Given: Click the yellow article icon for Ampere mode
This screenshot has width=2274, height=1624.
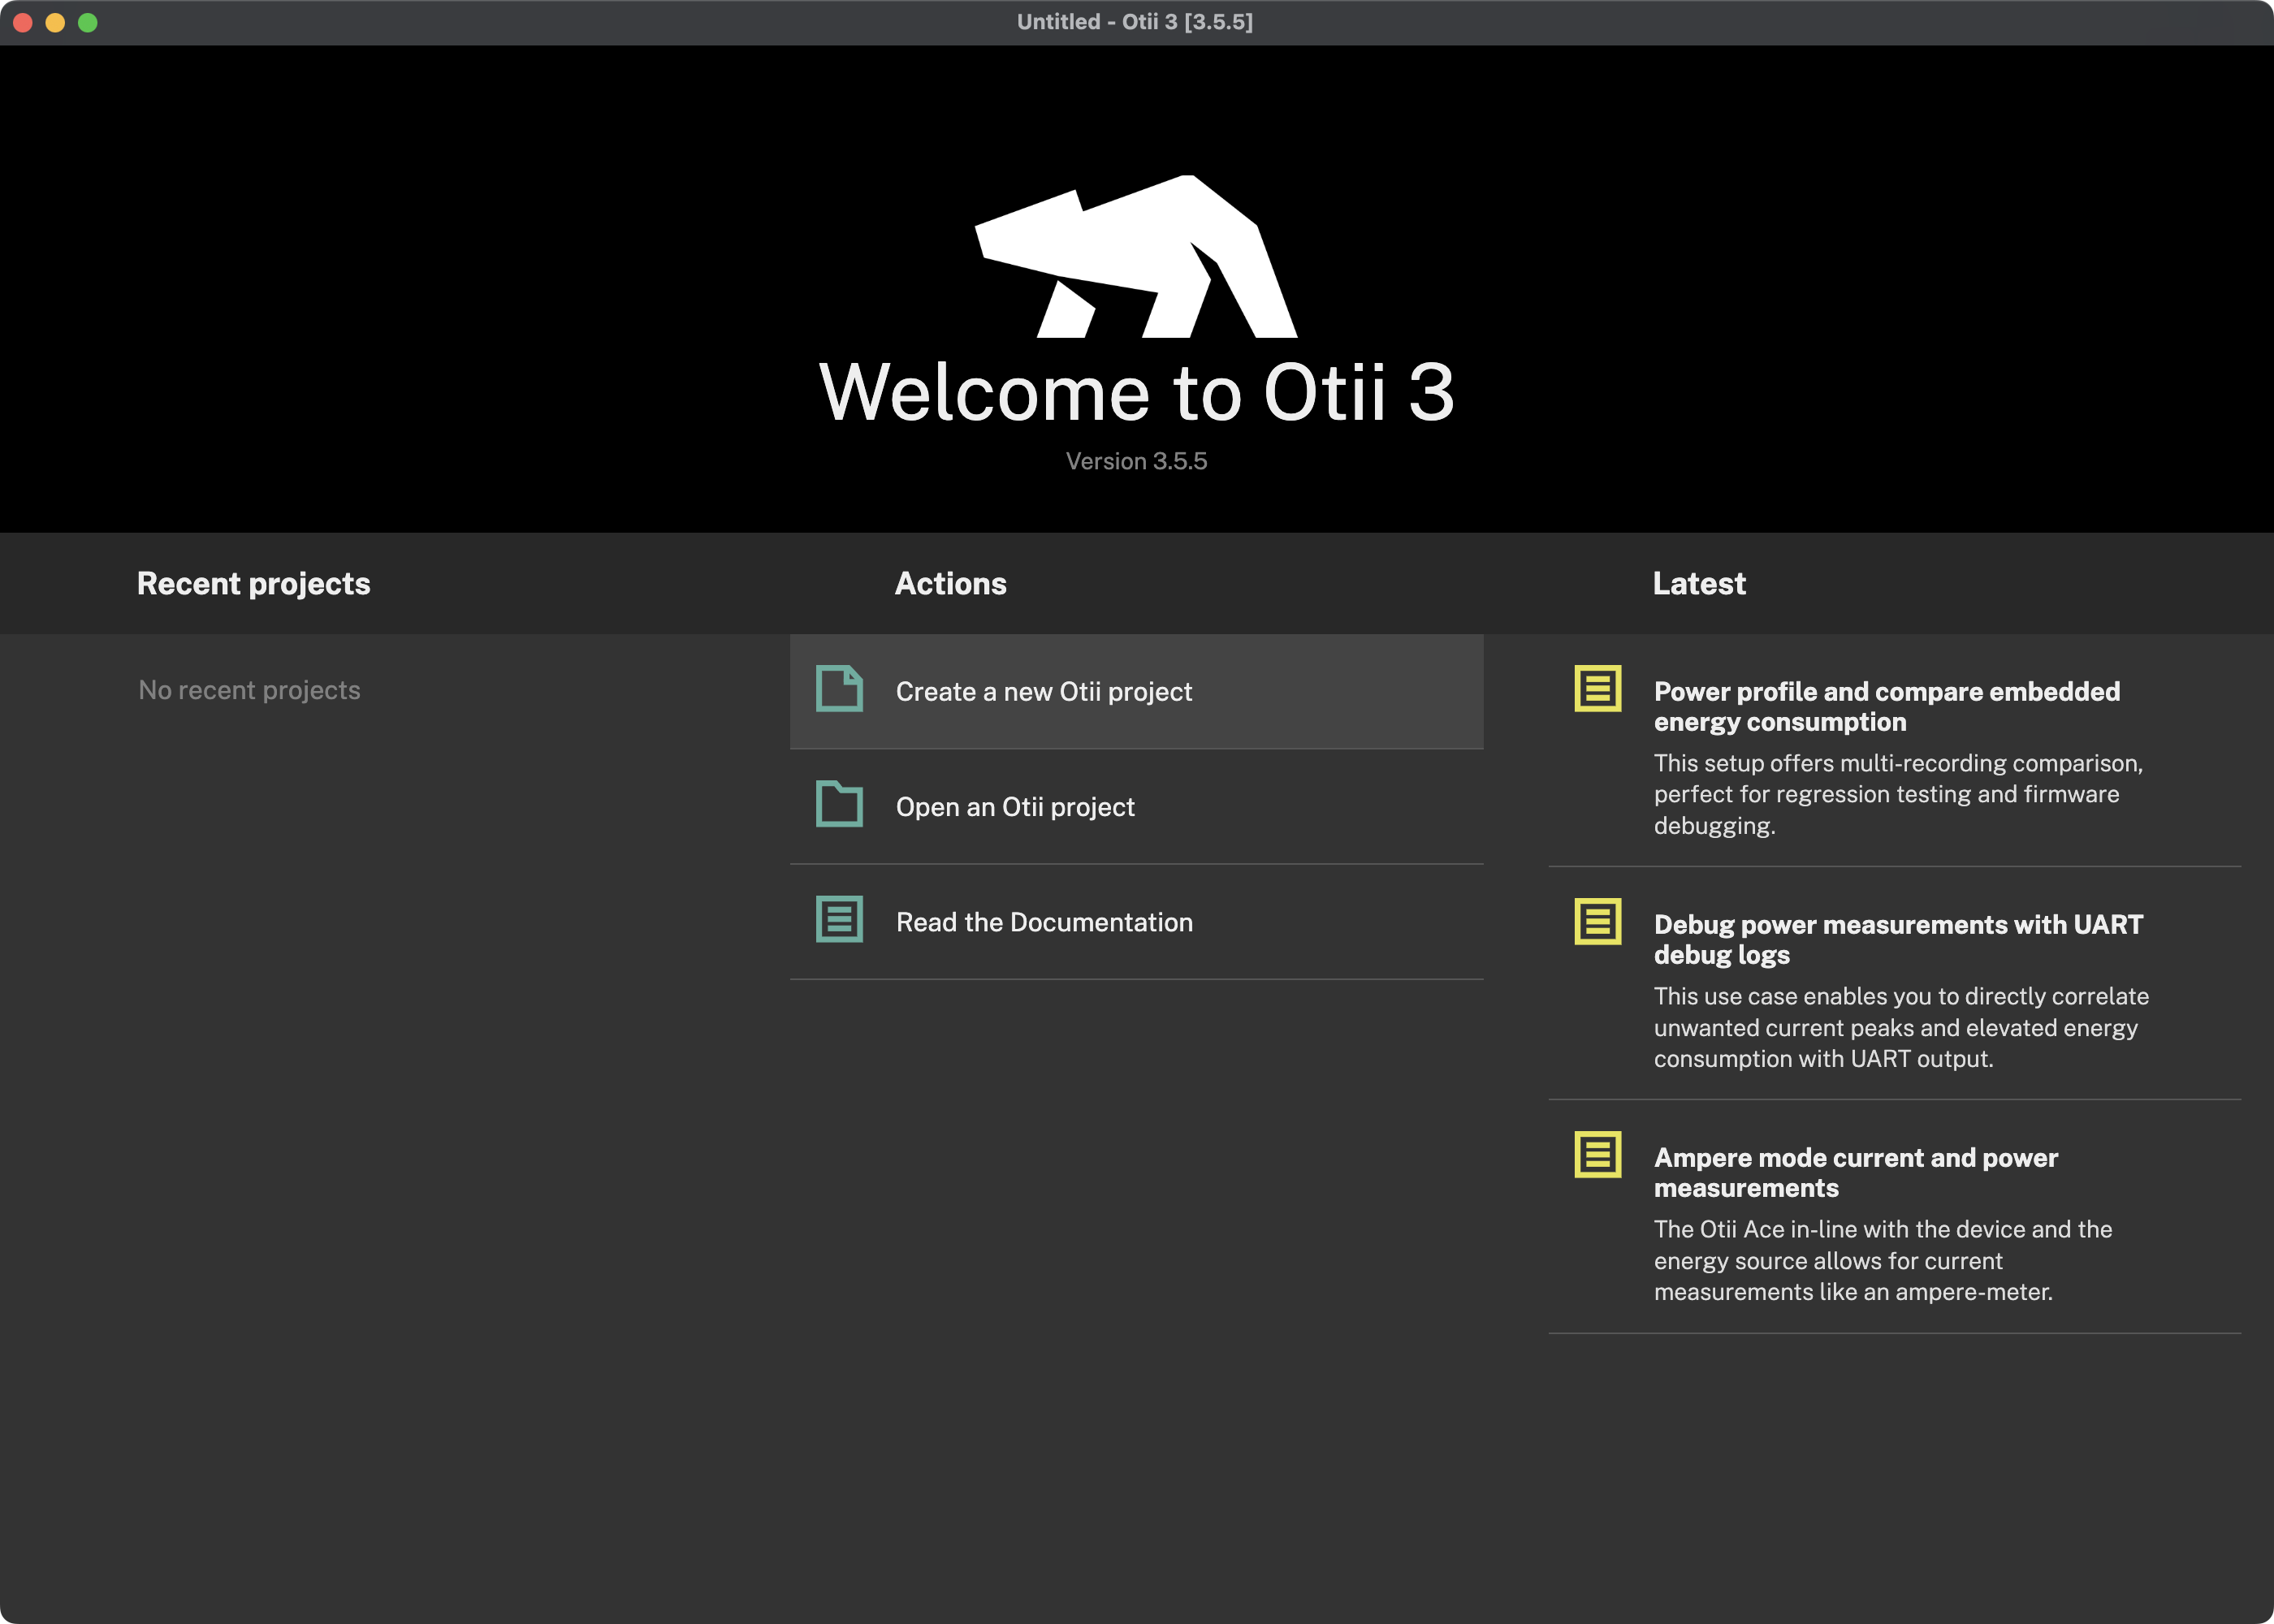Looking at the screenshot, I should point(1598,1155).
